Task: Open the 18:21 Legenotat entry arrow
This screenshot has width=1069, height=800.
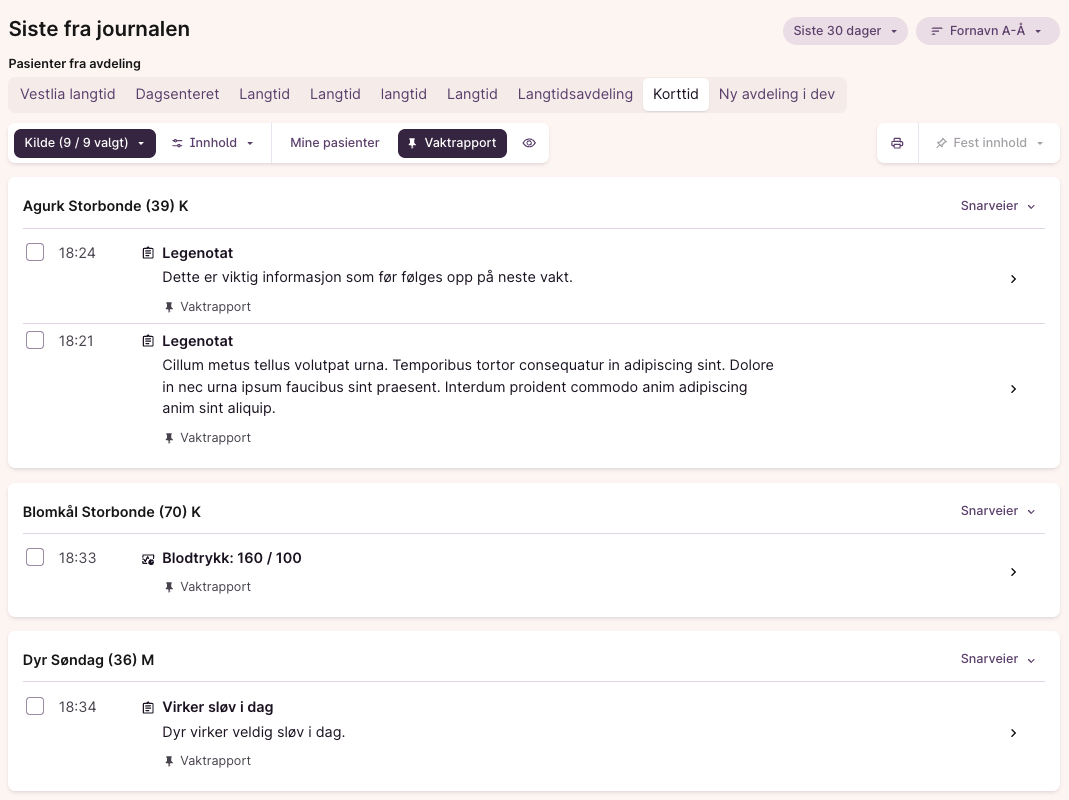Action: pos(1013,389)
